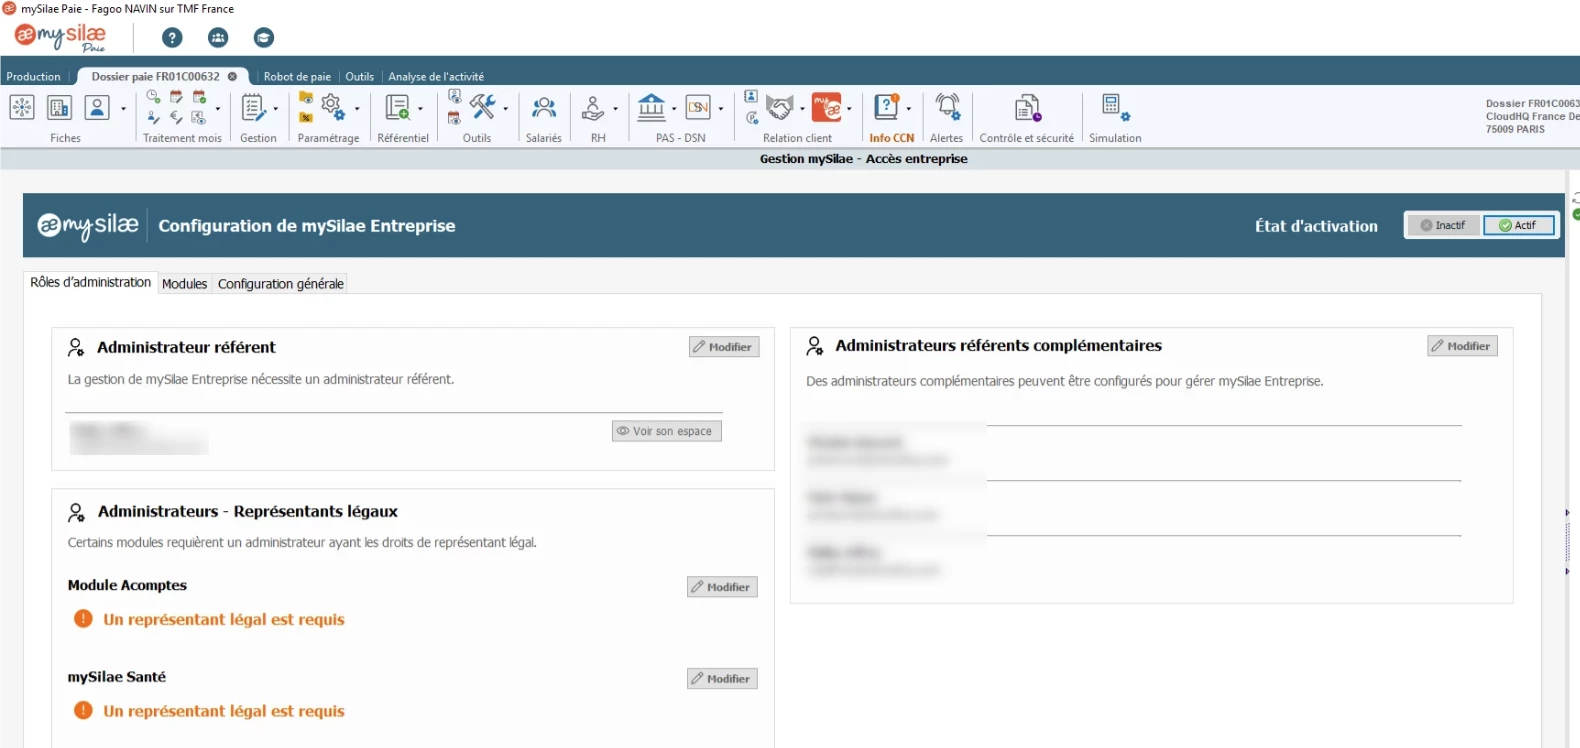Open the handshake Relation client icon

tap(780, 106)
